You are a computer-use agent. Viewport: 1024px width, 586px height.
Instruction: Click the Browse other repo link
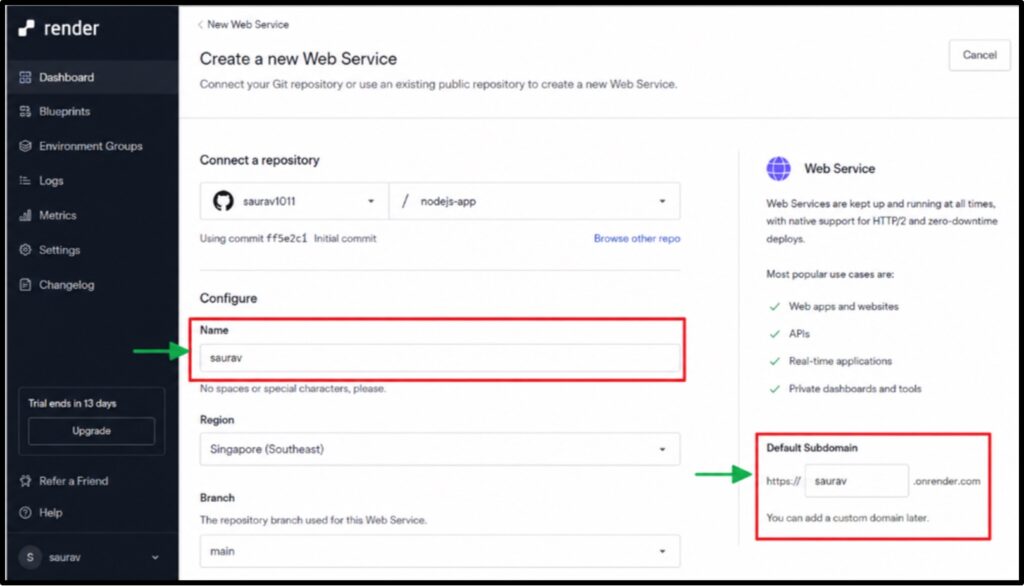[x=637, y=238]
